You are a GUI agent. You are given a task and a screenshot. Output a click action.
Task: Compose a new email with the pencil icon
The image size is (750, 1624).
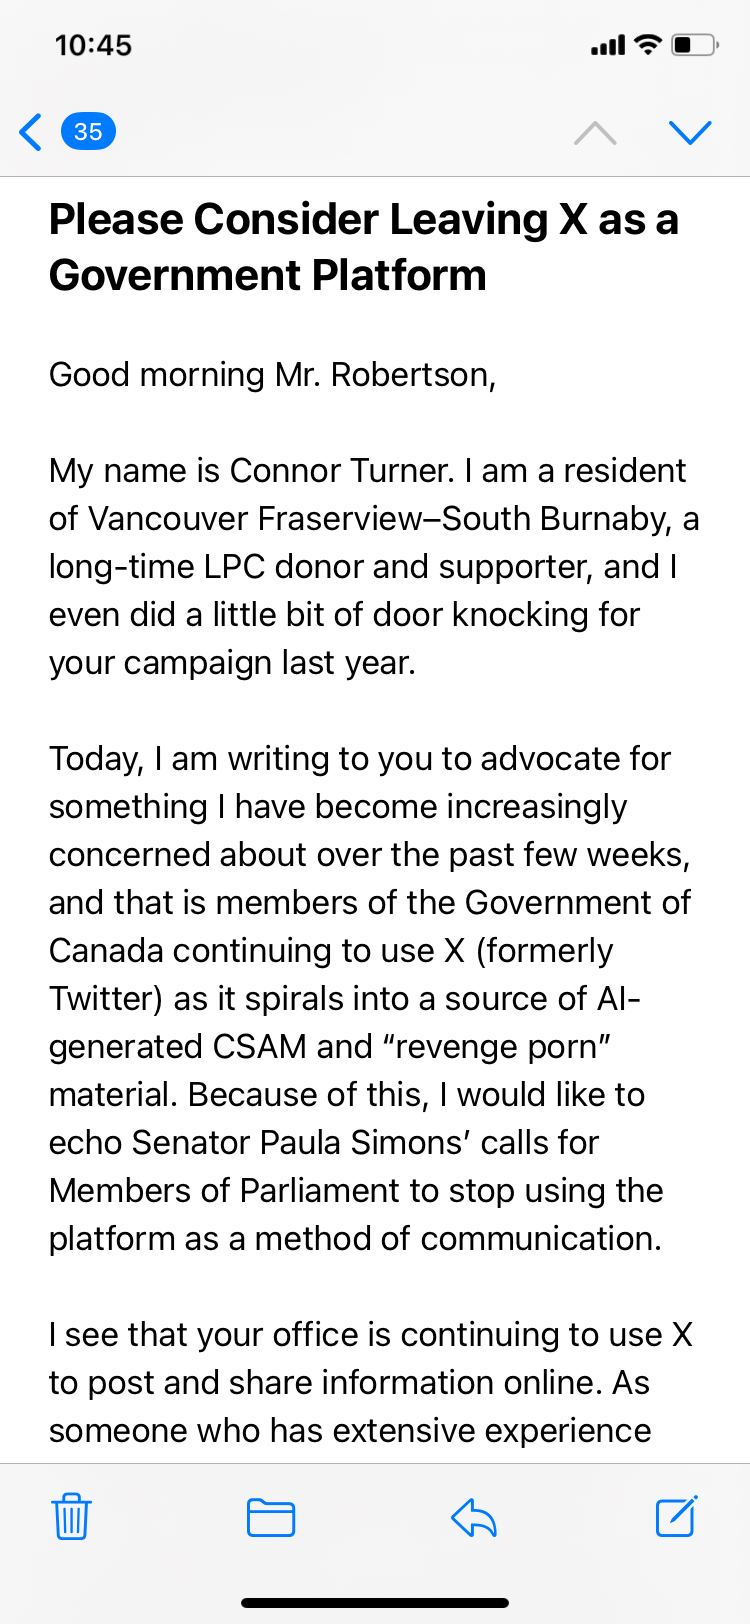(x=676, y=1516)
